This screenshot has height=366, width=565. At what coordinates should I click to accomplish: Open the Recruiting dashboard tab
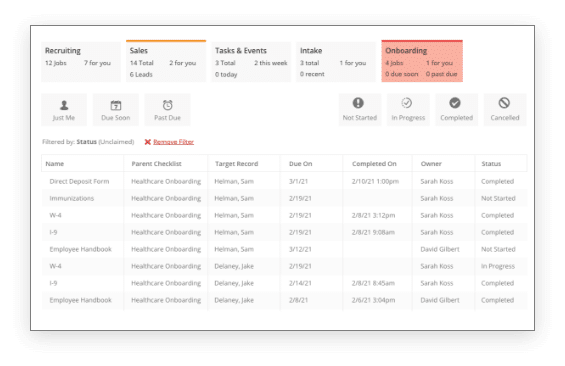(81, 61)
